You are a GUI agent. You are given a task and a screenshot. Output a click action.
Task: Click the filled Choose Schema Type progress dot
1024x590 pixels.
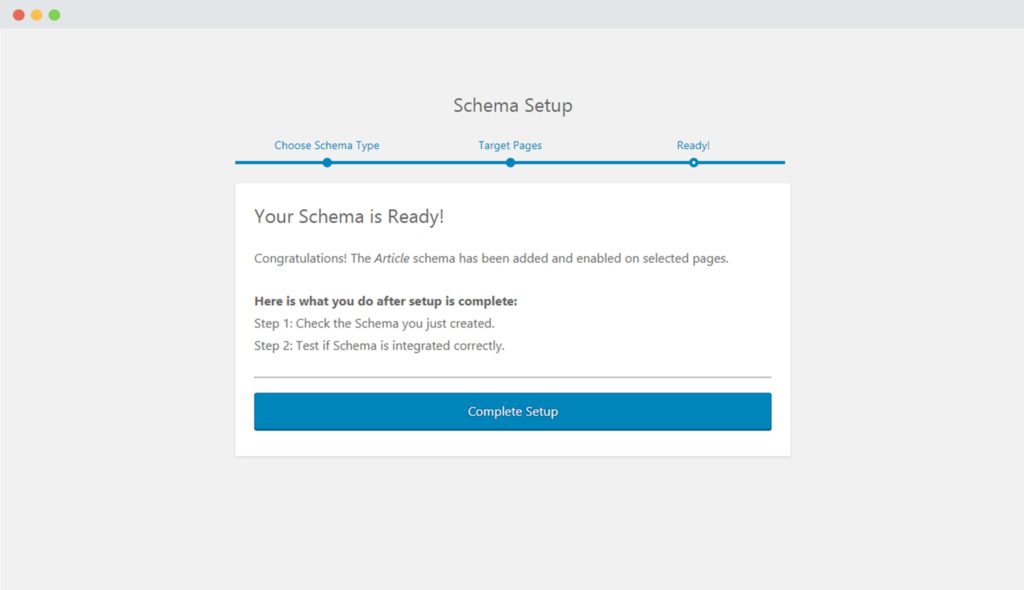[x=327, y=161]
